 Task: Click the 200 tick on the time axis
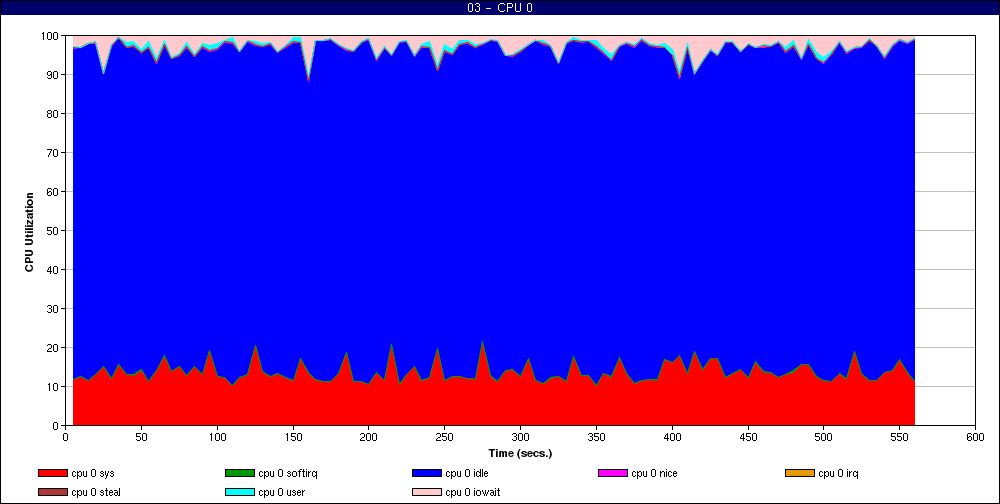coord(369,437)
